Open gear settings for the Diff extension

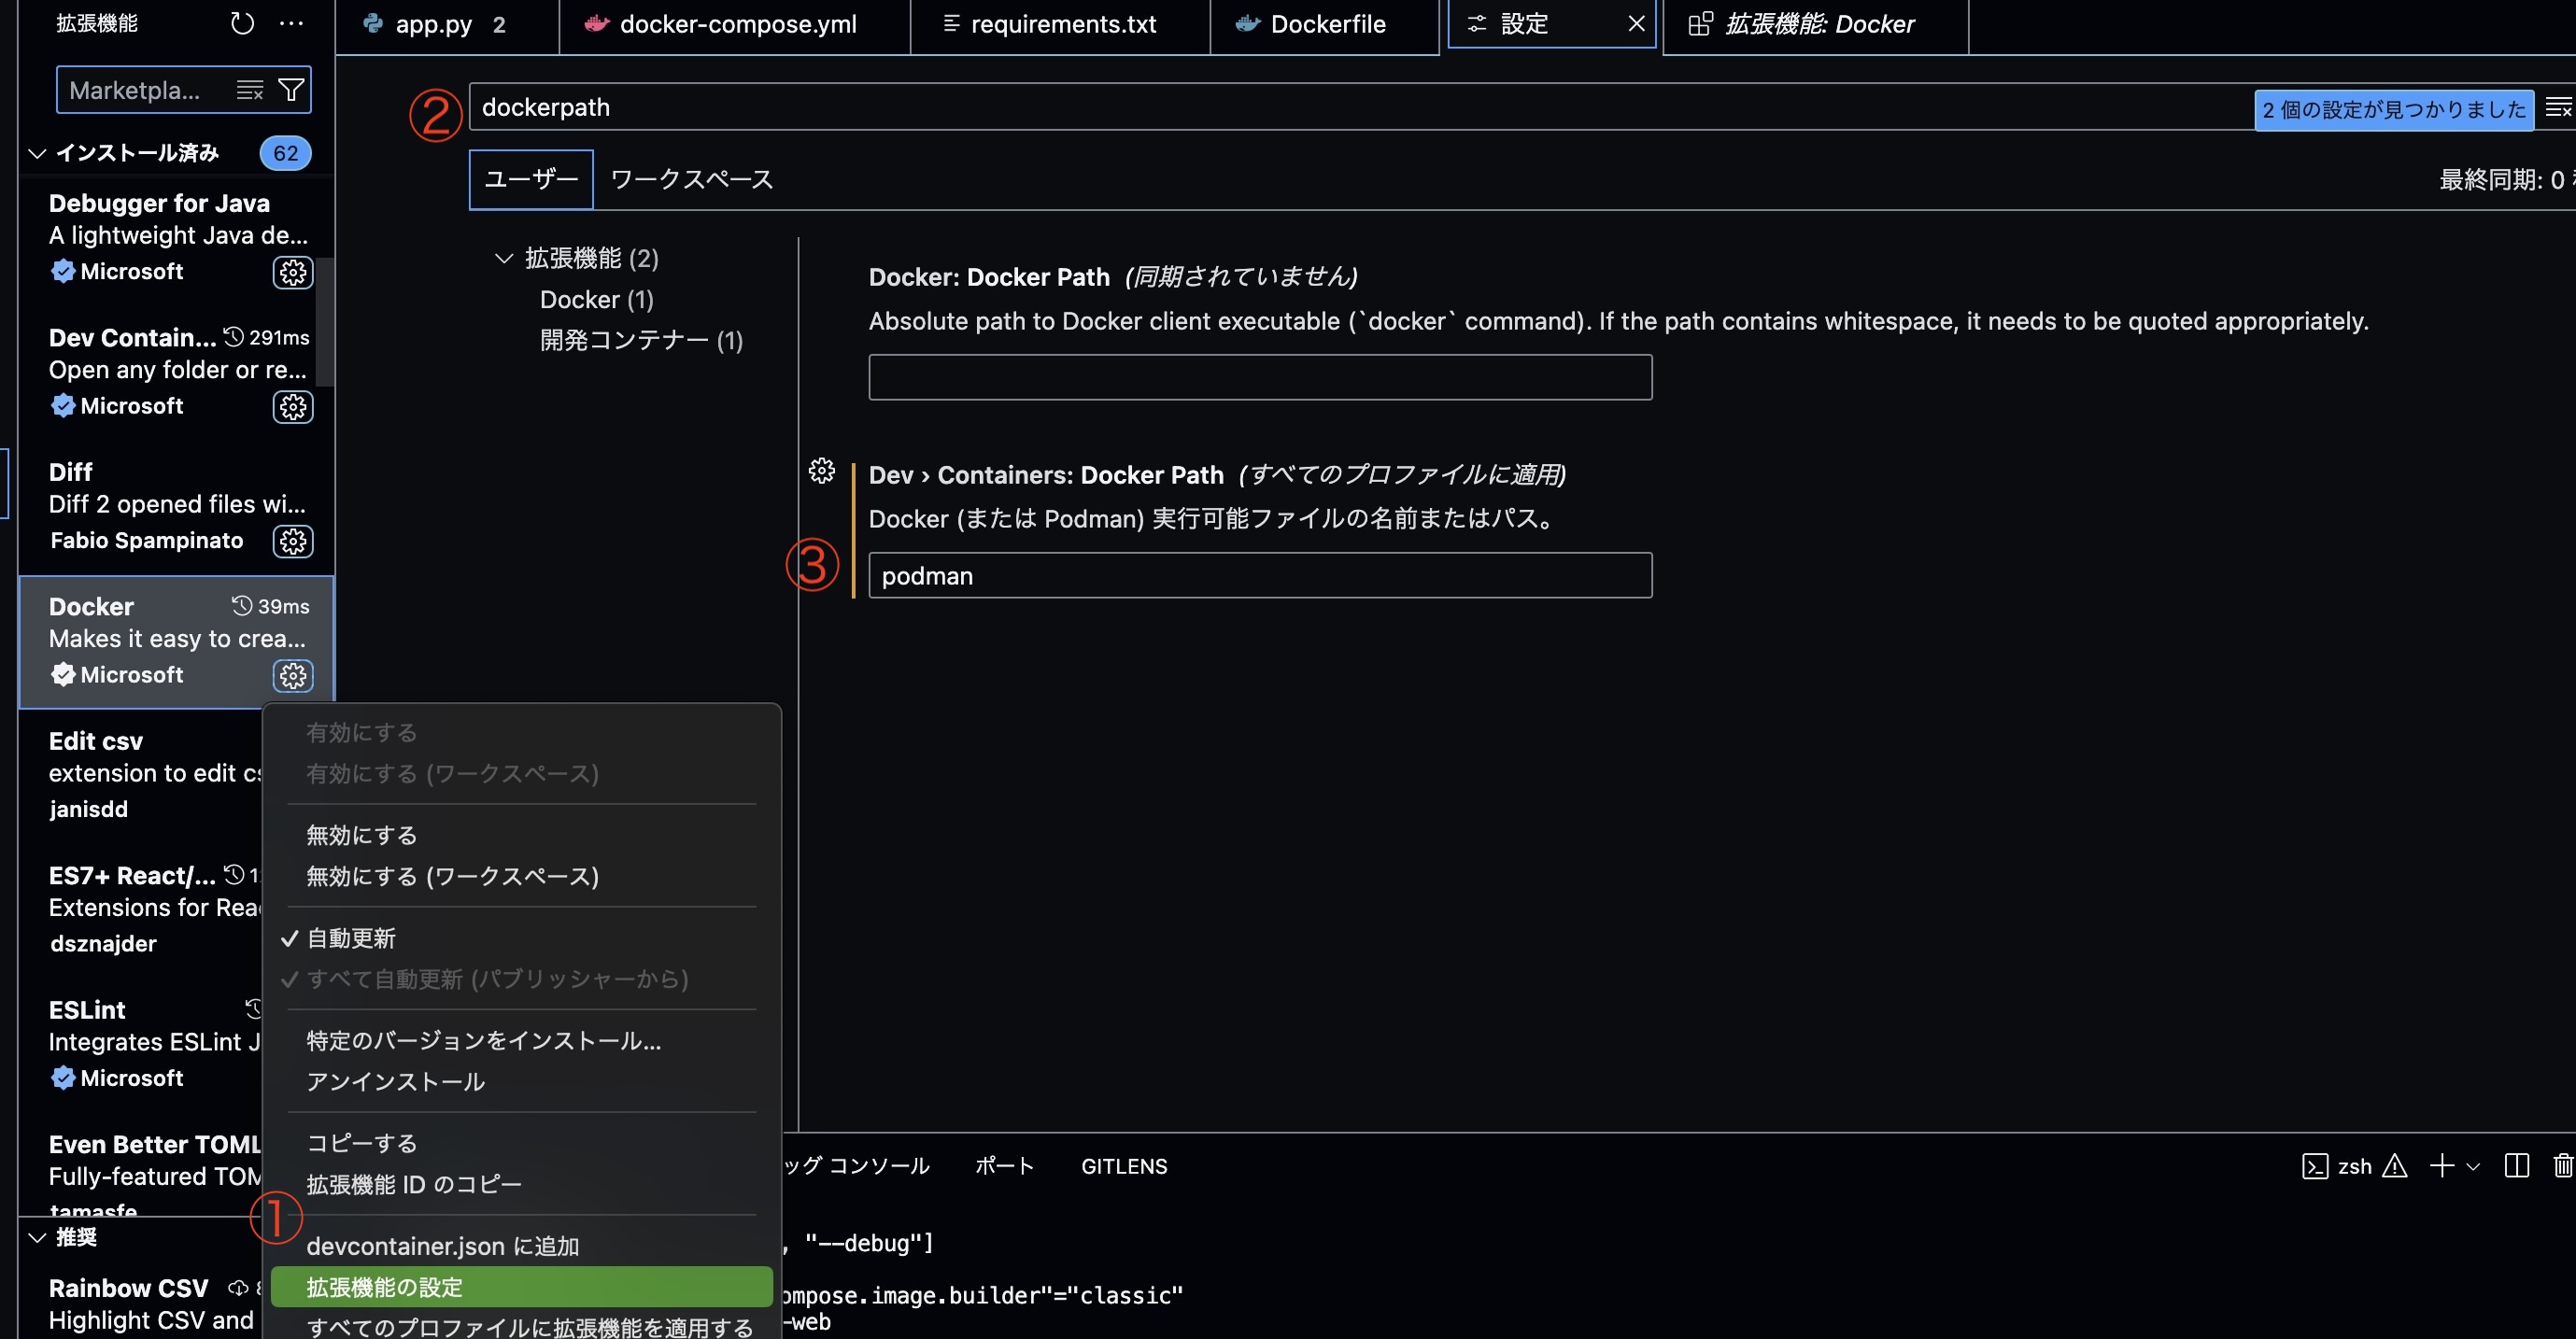click(x=291, y=541)
